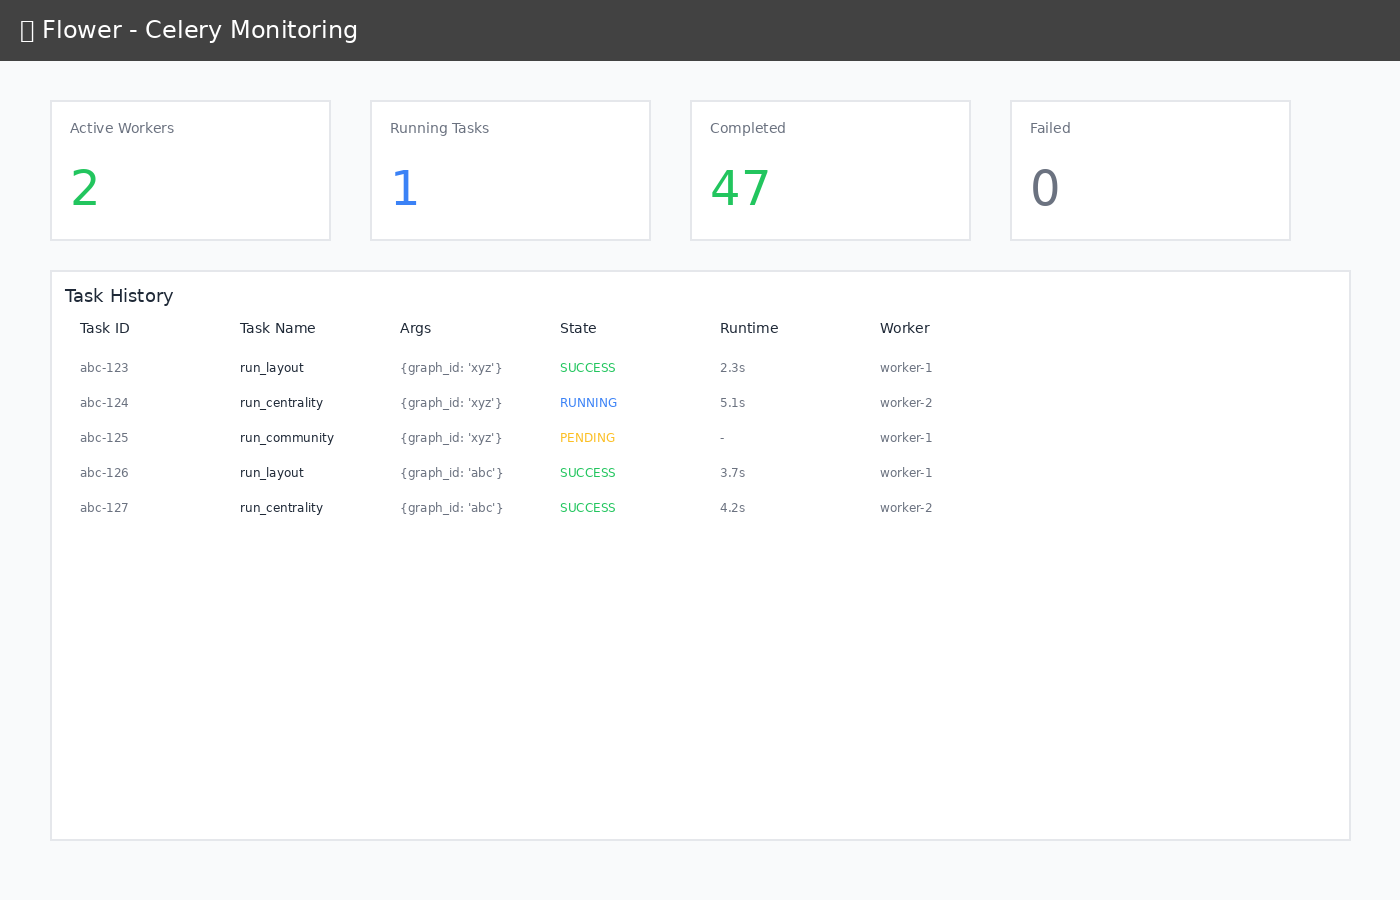Screen dimensions: 1400x900
Task: Click the Args column header
Action: pyautogui.click(x=415, y=328)
